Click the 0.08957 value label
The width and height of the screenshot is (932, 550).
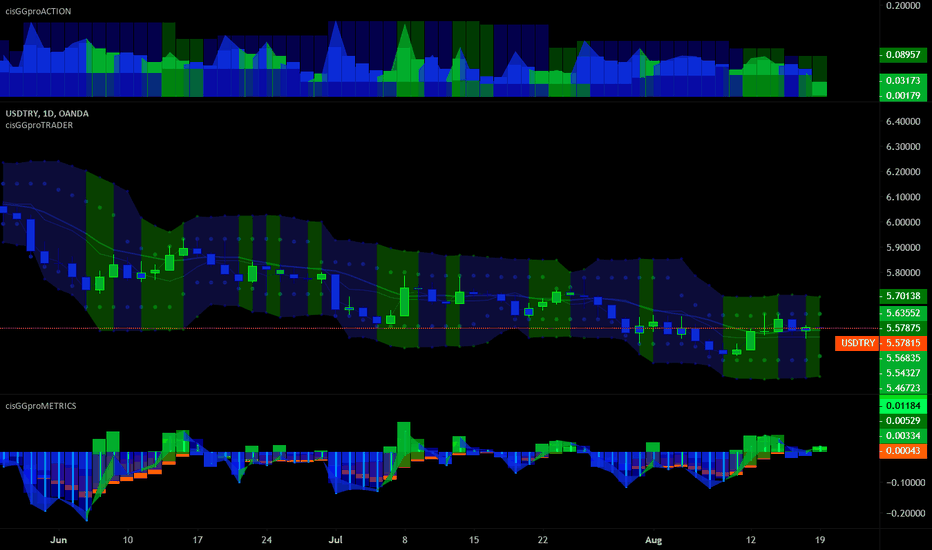click(903, 55)
